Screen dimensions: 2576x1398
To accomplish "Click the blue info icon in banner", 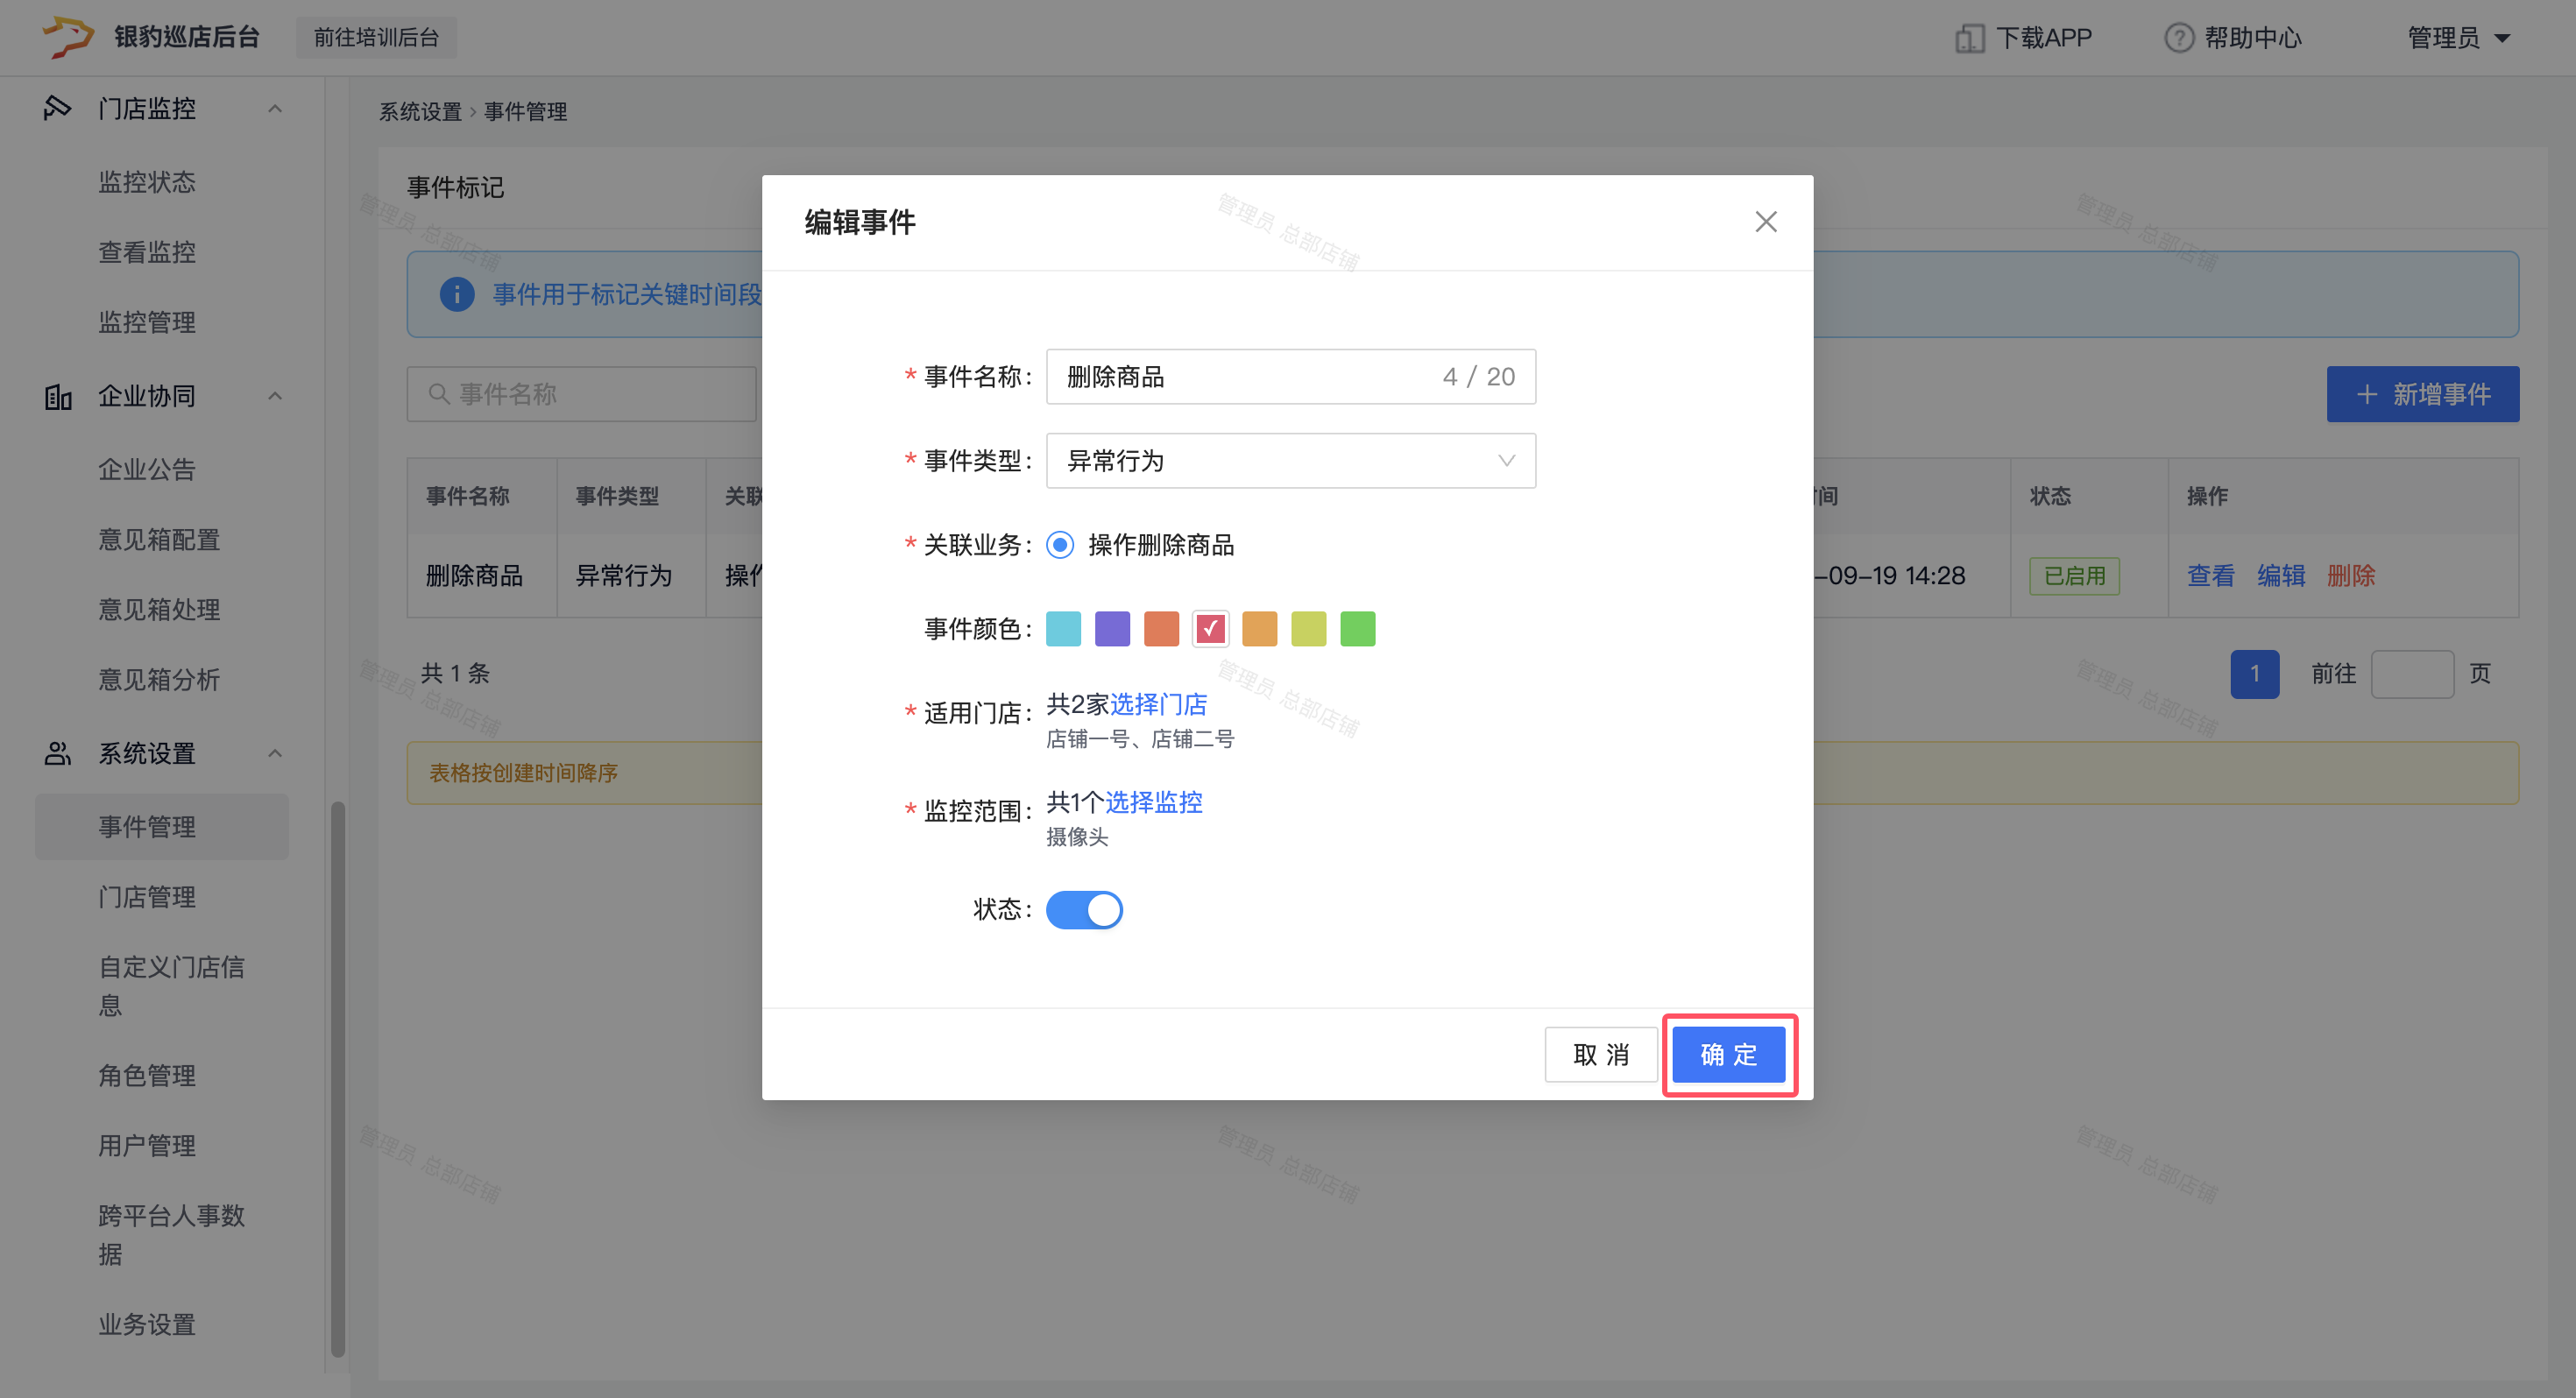I will 457,294.
